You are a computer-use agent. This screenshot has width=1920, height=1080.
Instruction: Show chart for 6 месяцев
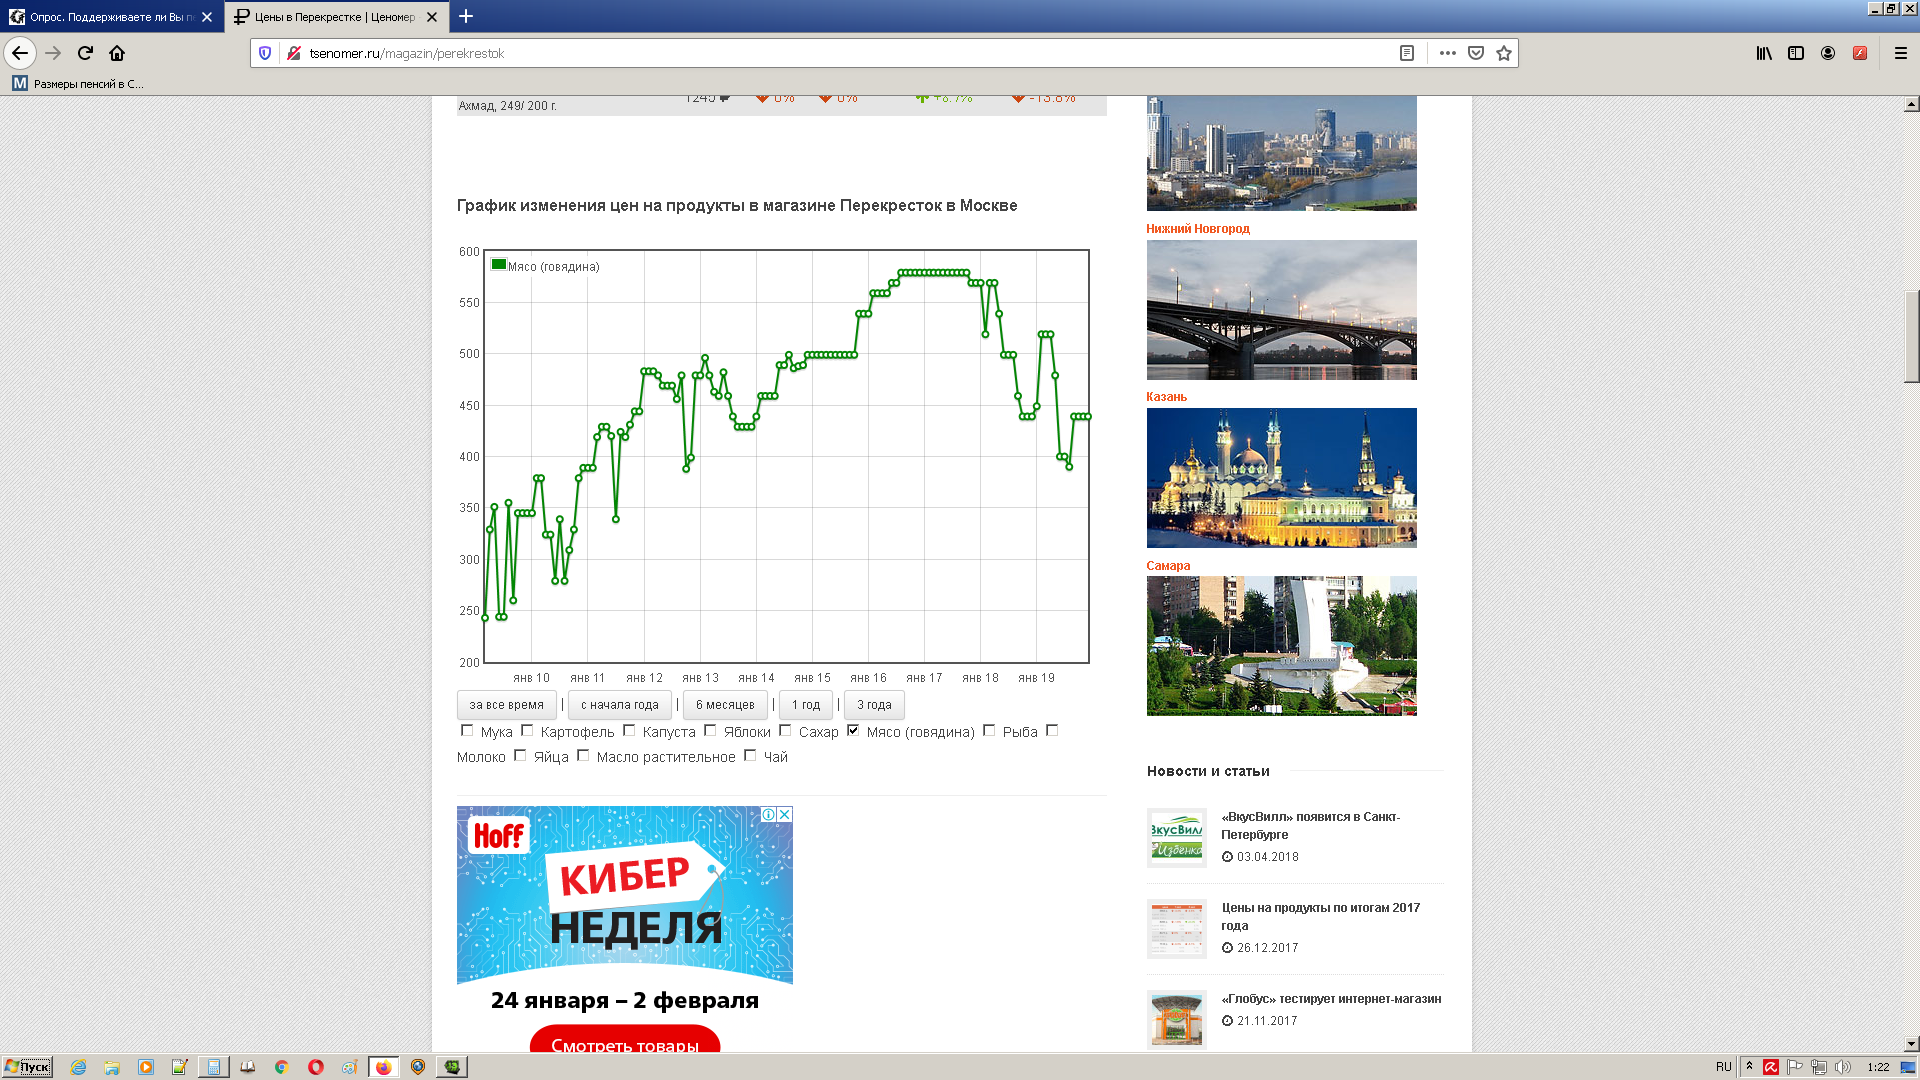pyautogui.click(x=725, y=705)
